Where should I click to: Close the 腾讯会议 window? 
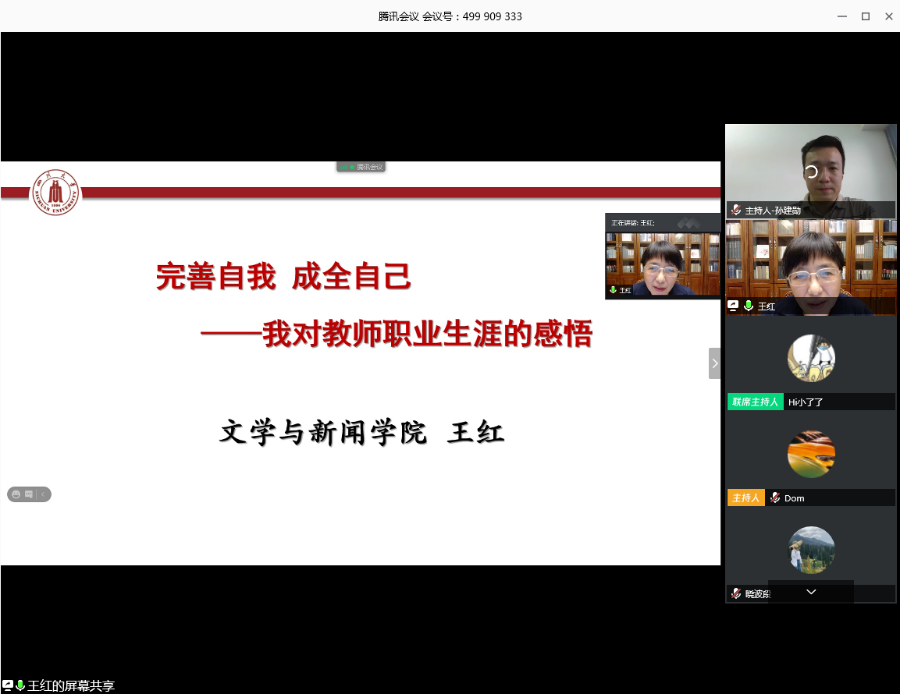click(x=889, y=16)
